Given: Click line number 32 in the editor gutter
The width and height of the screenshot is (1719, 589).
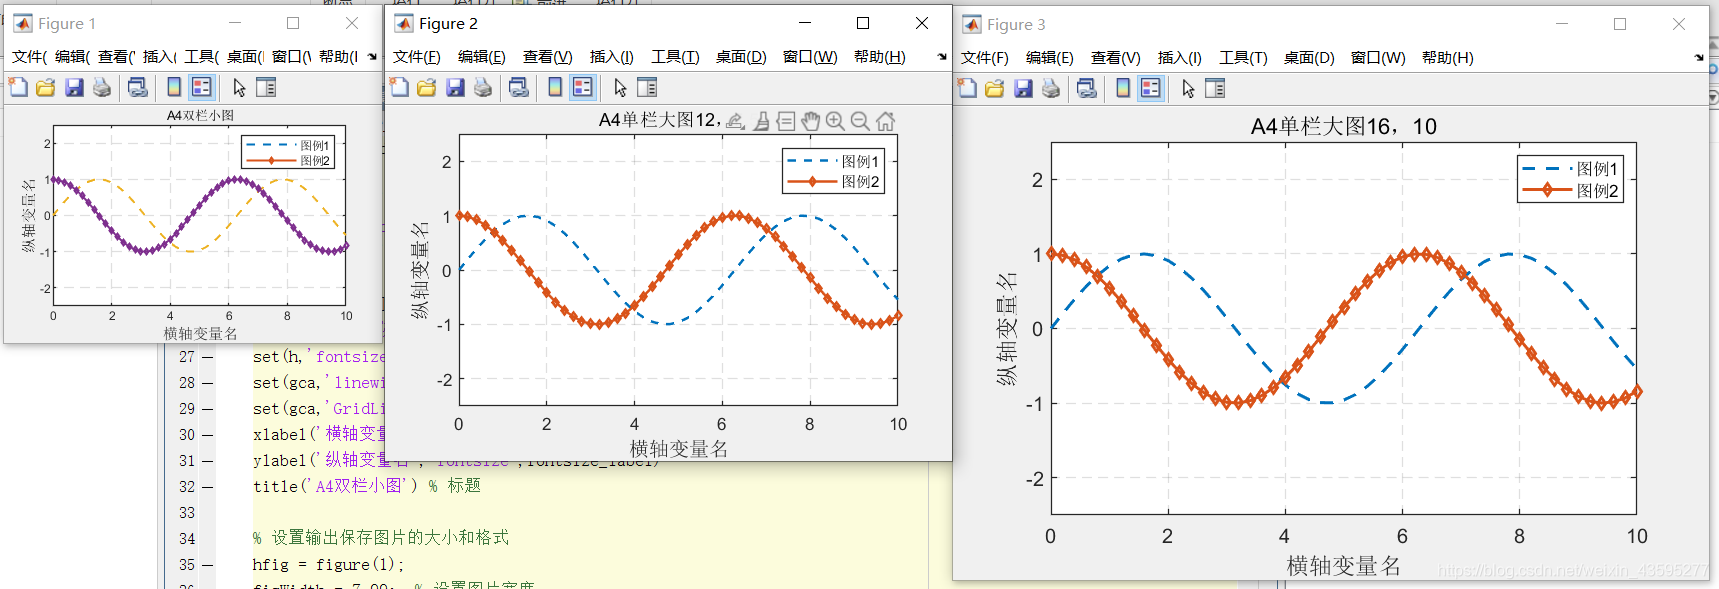Looking at the screenshot, I should 187,487.
